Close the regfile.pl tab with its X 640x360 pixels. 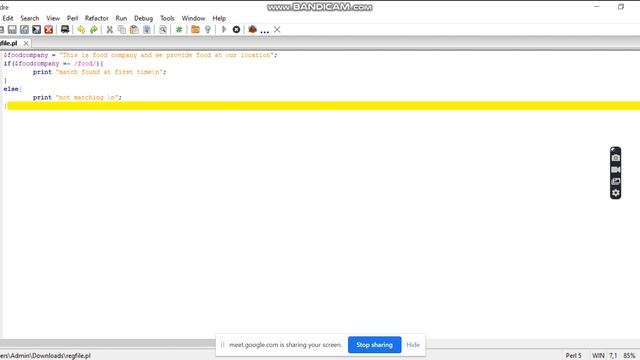26,43
